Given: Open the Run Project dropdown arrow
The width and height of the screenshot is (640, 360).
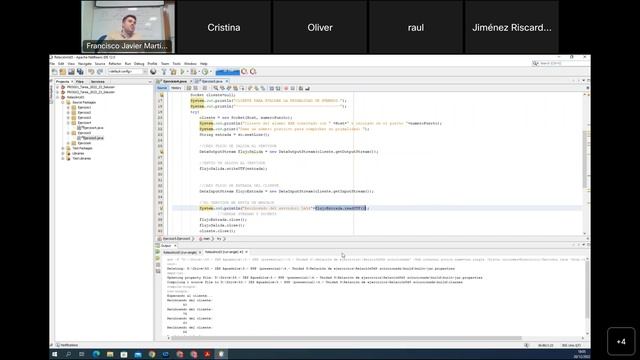Looking at the screenshot, I should click(187, 72).
